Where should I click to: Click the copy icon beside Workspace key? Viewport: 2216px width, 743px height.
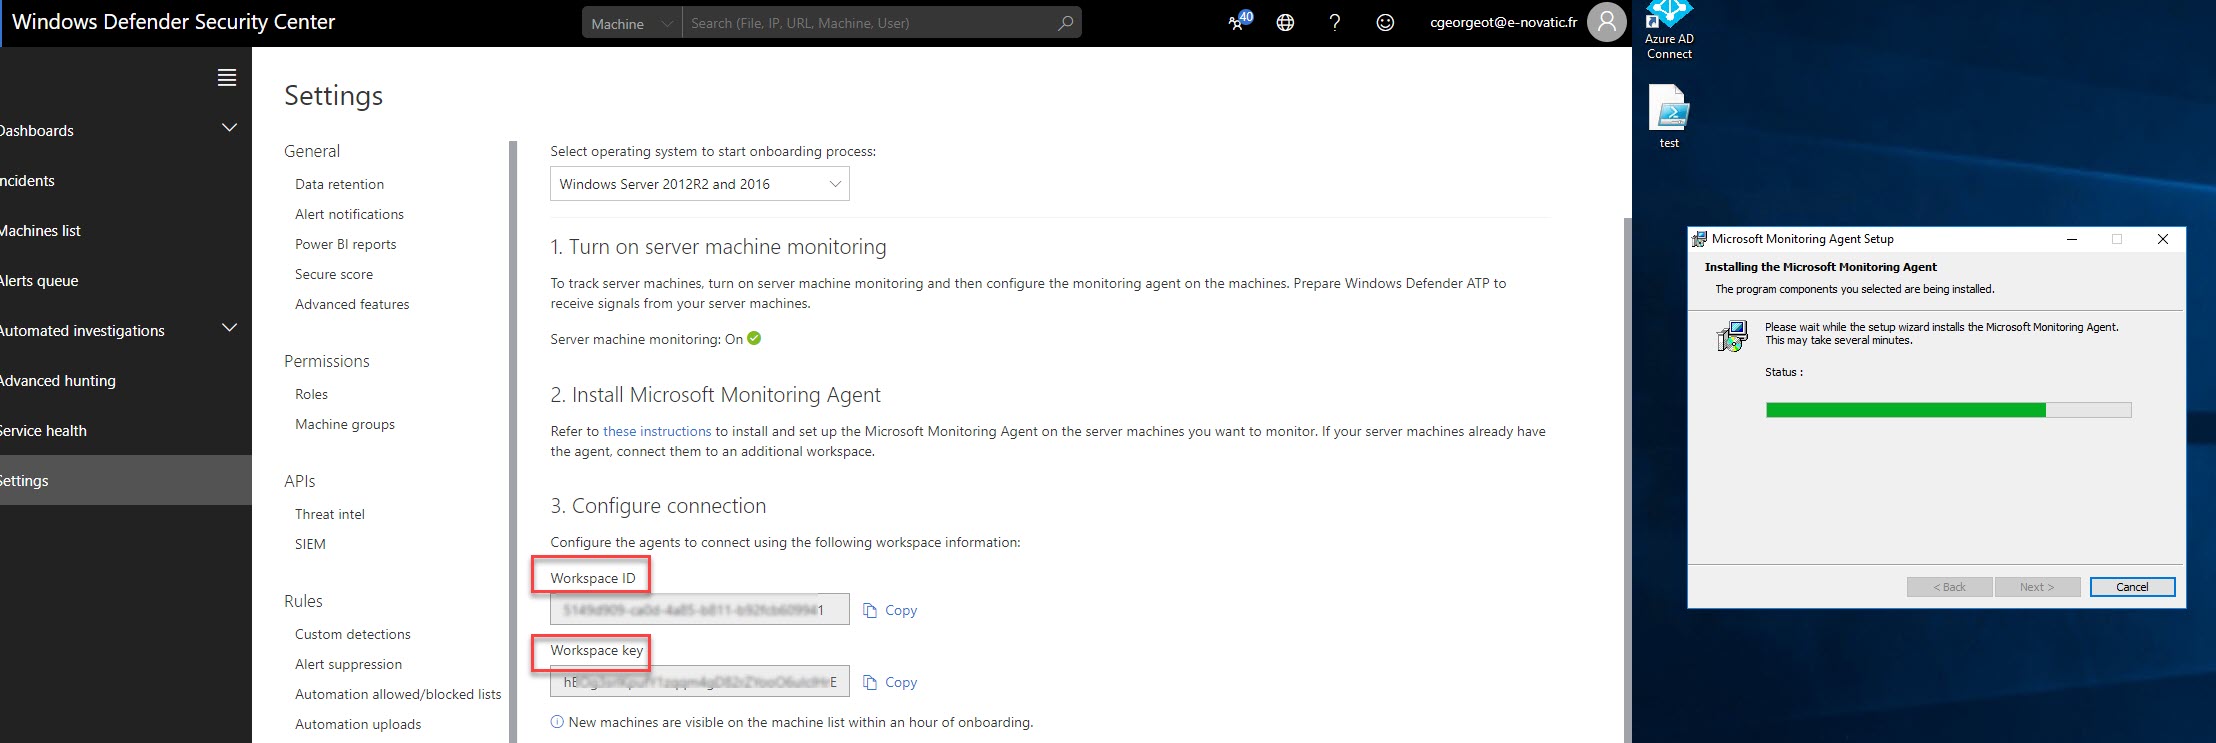(x=870, y=682)
